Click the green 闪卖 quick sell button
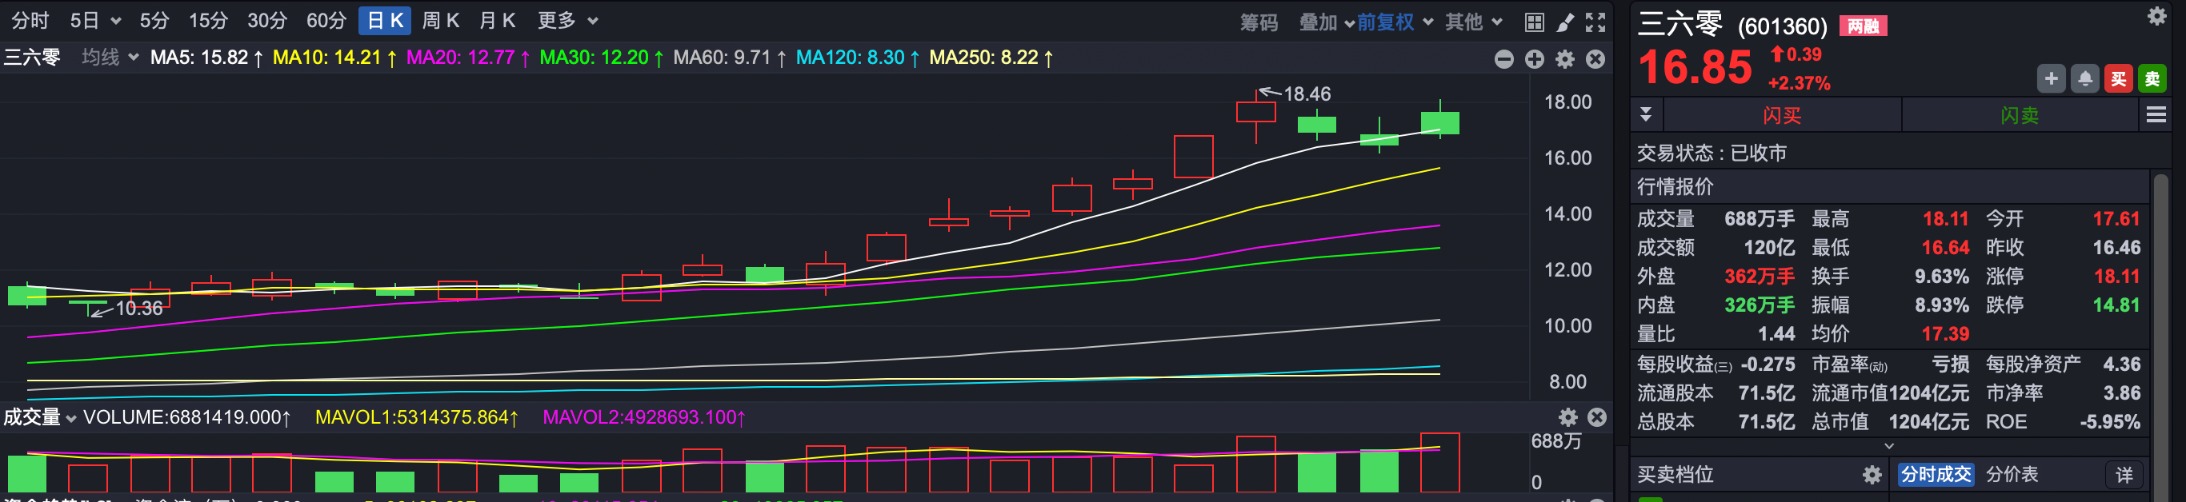Image resolution: width=2186 pixels, height=502 pixels. 2019,115
